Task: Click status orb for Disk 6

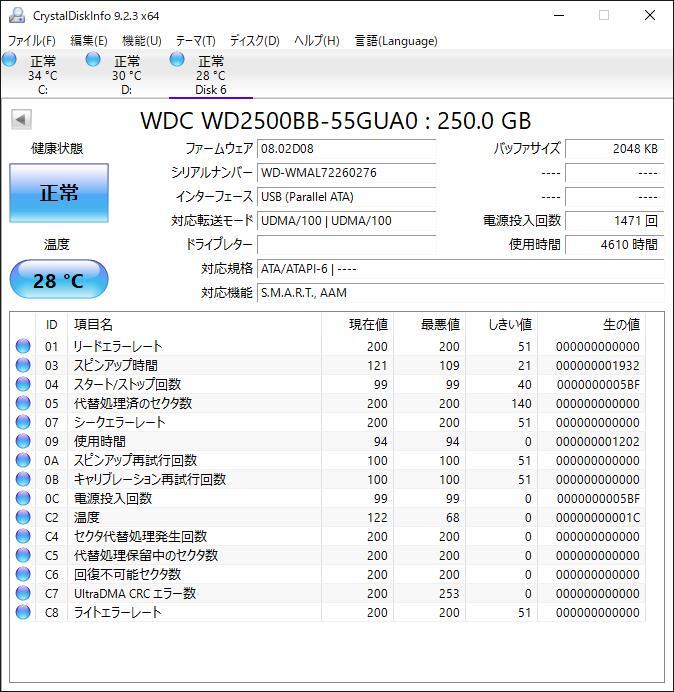Action: [x=177, y=59]
